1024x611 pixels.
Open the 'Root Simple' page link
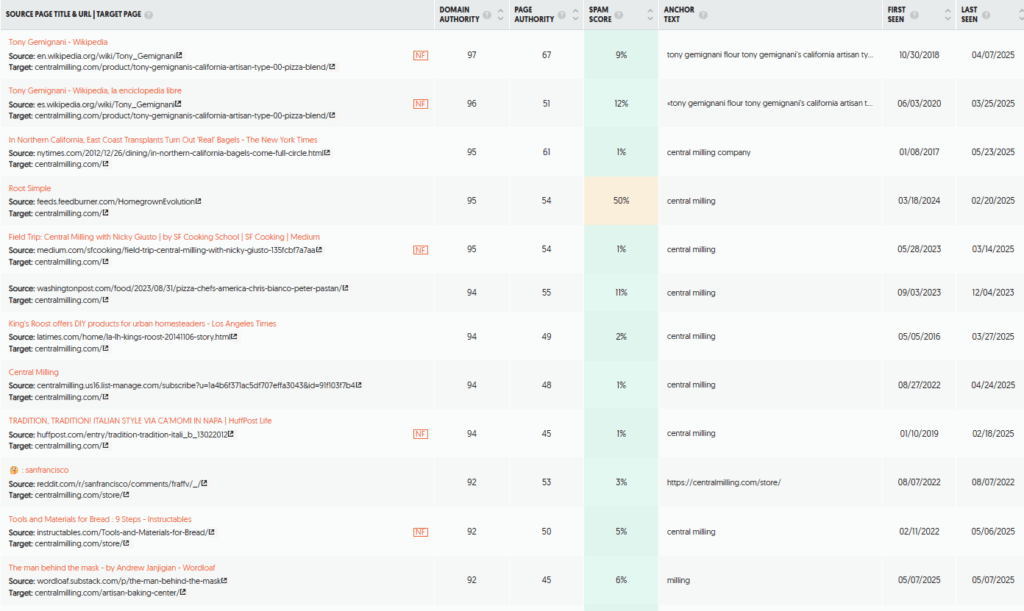[x=29, y=188]
